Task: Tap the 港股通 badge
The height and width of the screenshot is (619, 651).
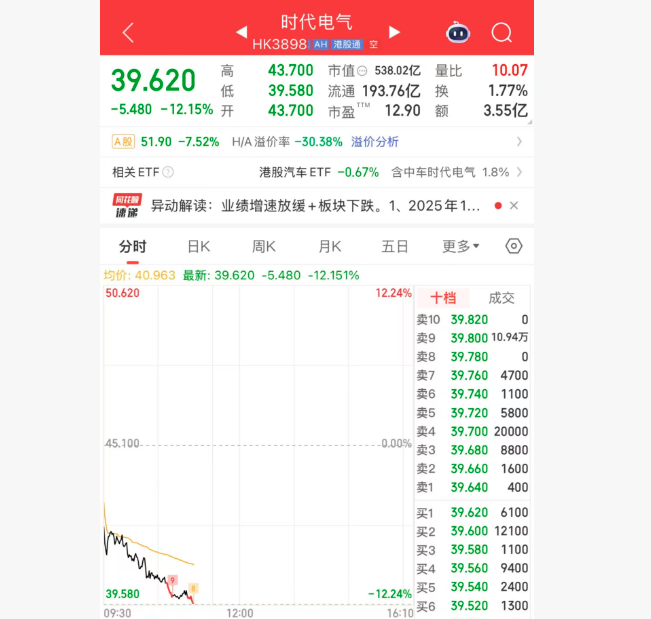Action: click(347, 44)
